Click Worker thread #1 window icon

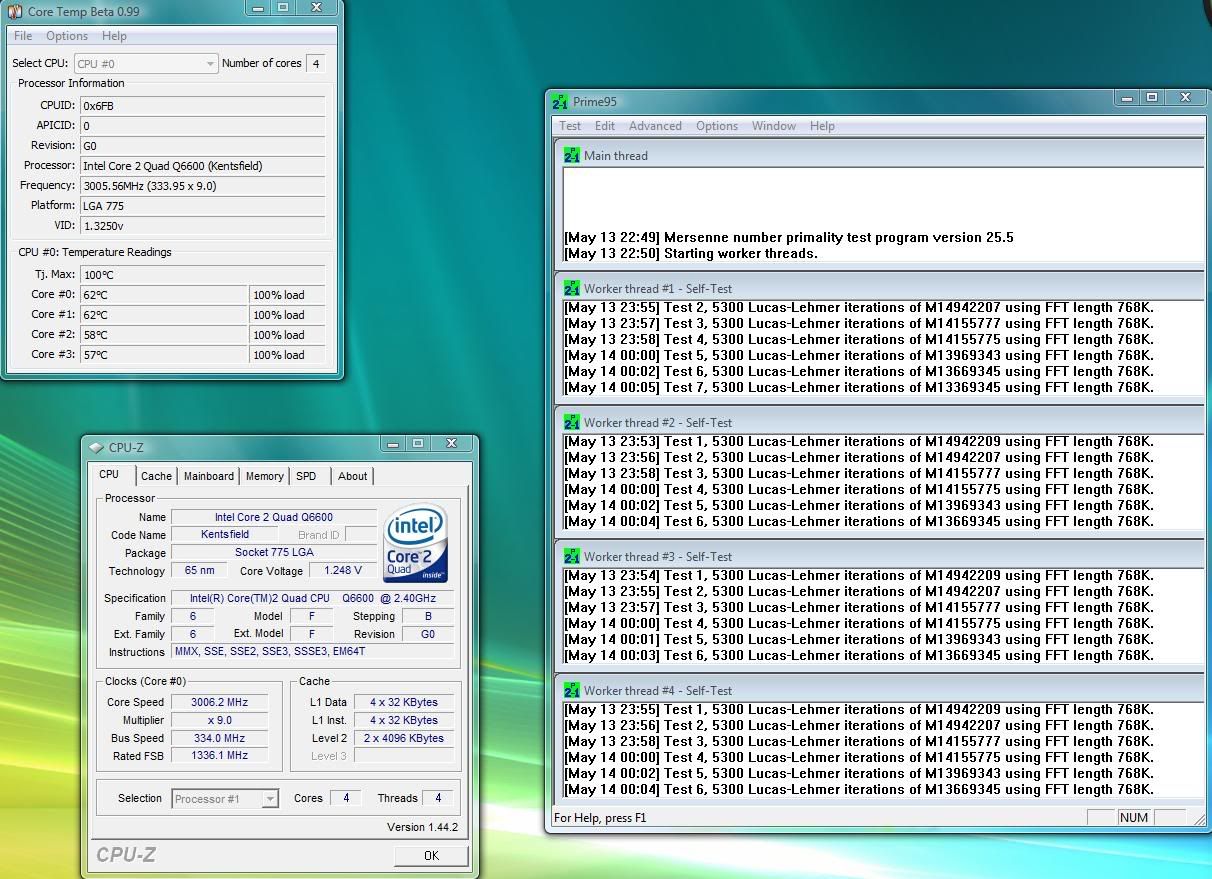pyautogui.click(x=571, y=288)
